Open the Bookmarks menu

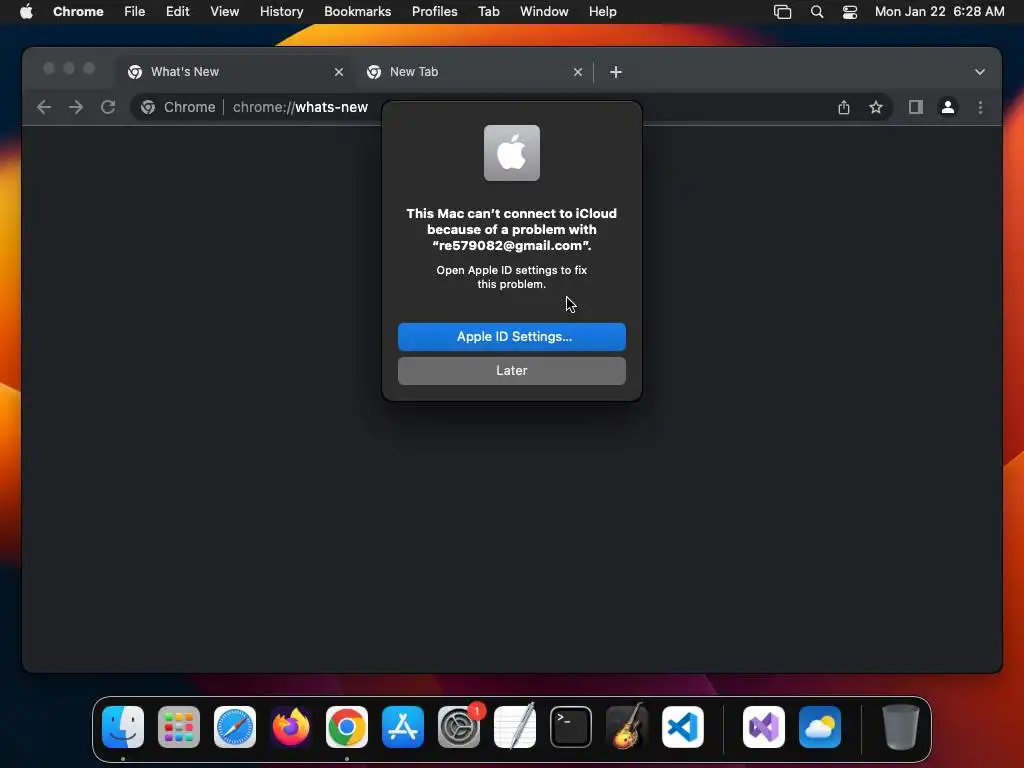(x=357, y=11)
